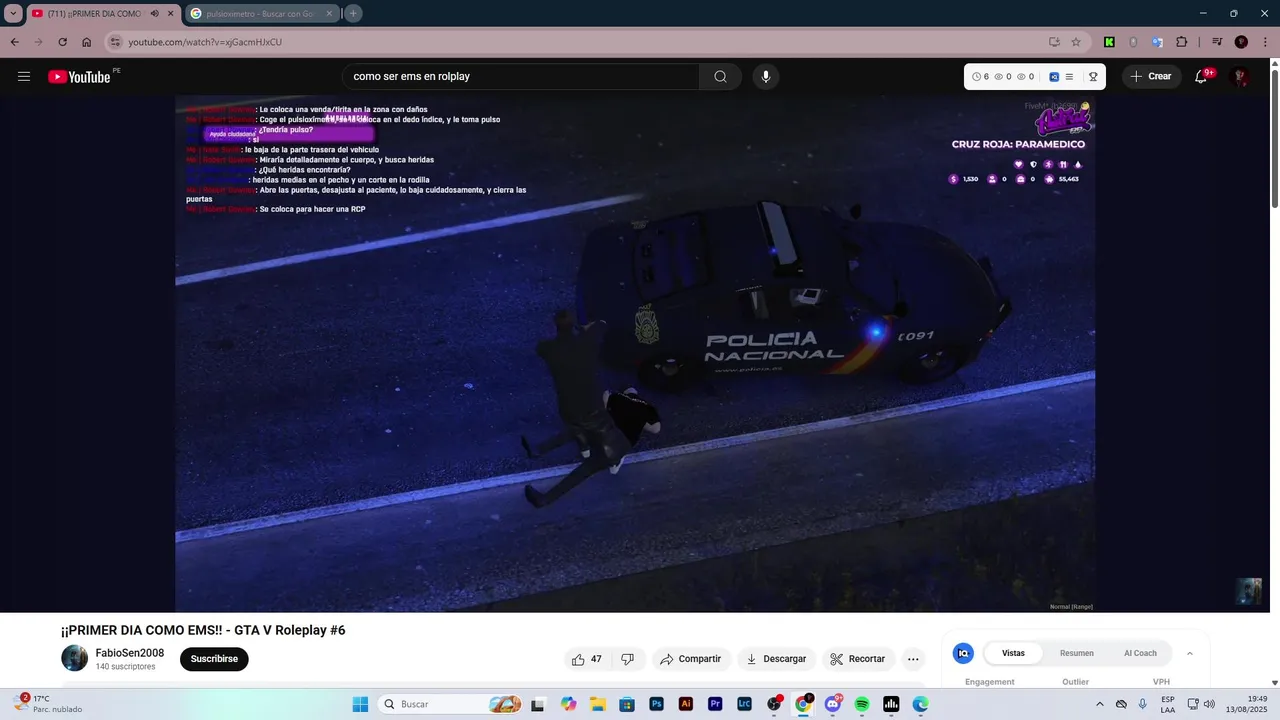
Task: Open FabioSen2008 channel link
Action: pyautogui.click(x=130, y=653)
